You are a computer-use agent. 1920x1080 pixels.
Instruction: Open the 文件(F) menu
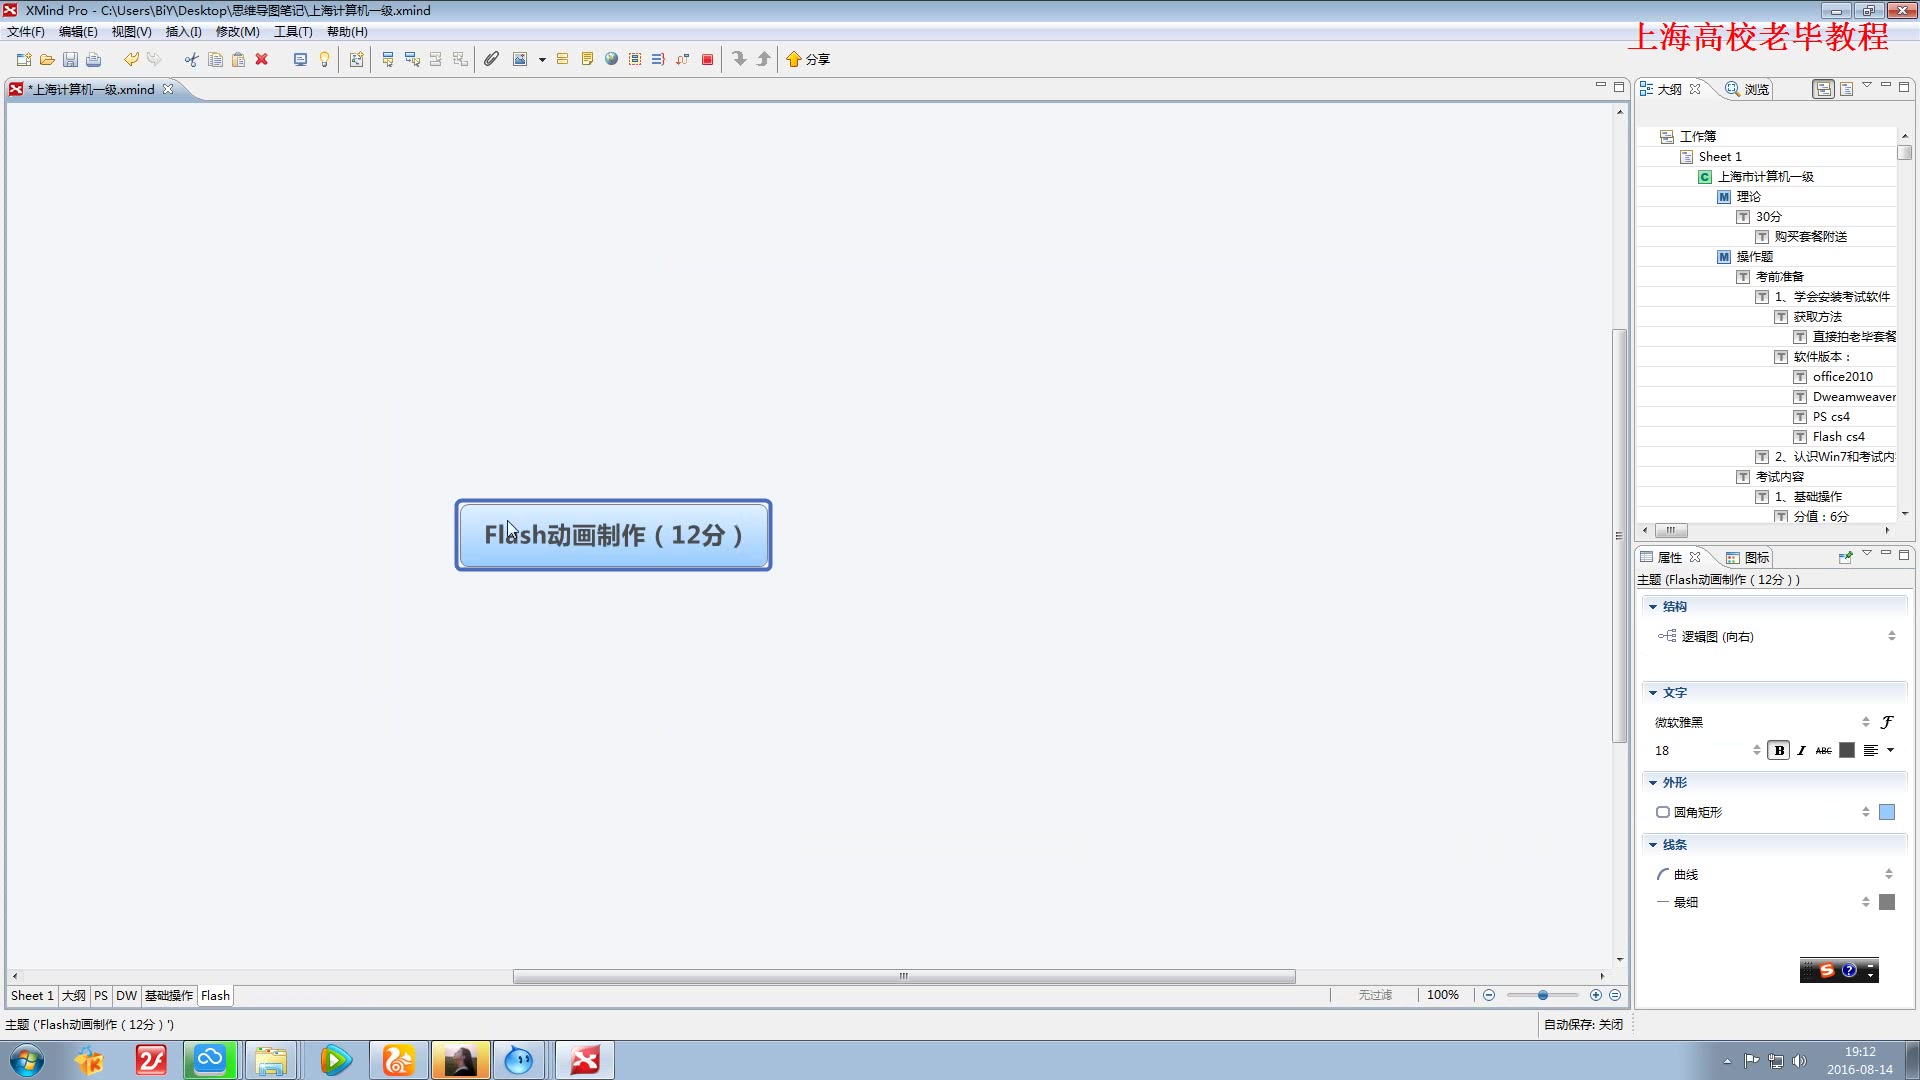pyautogui.click(x=26, y=31)
